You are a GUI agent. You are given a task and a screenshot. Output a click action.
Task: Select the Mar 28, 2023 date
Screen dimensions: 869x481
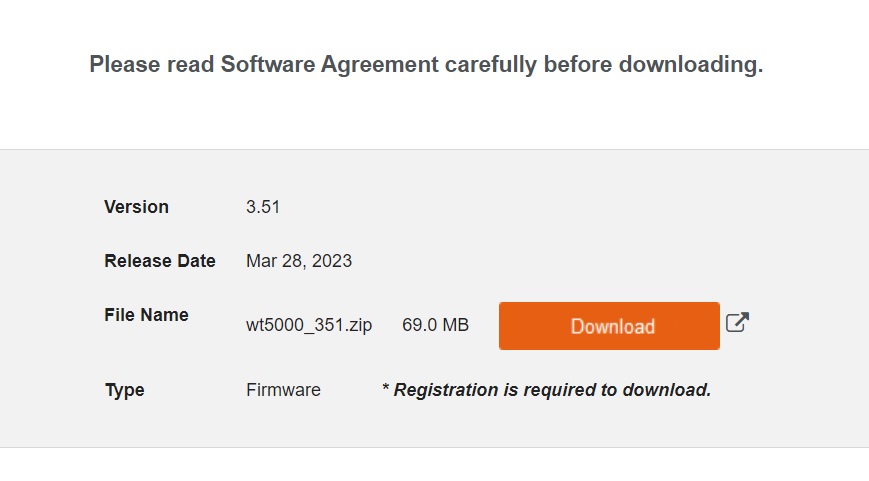[x=299, y=261]
